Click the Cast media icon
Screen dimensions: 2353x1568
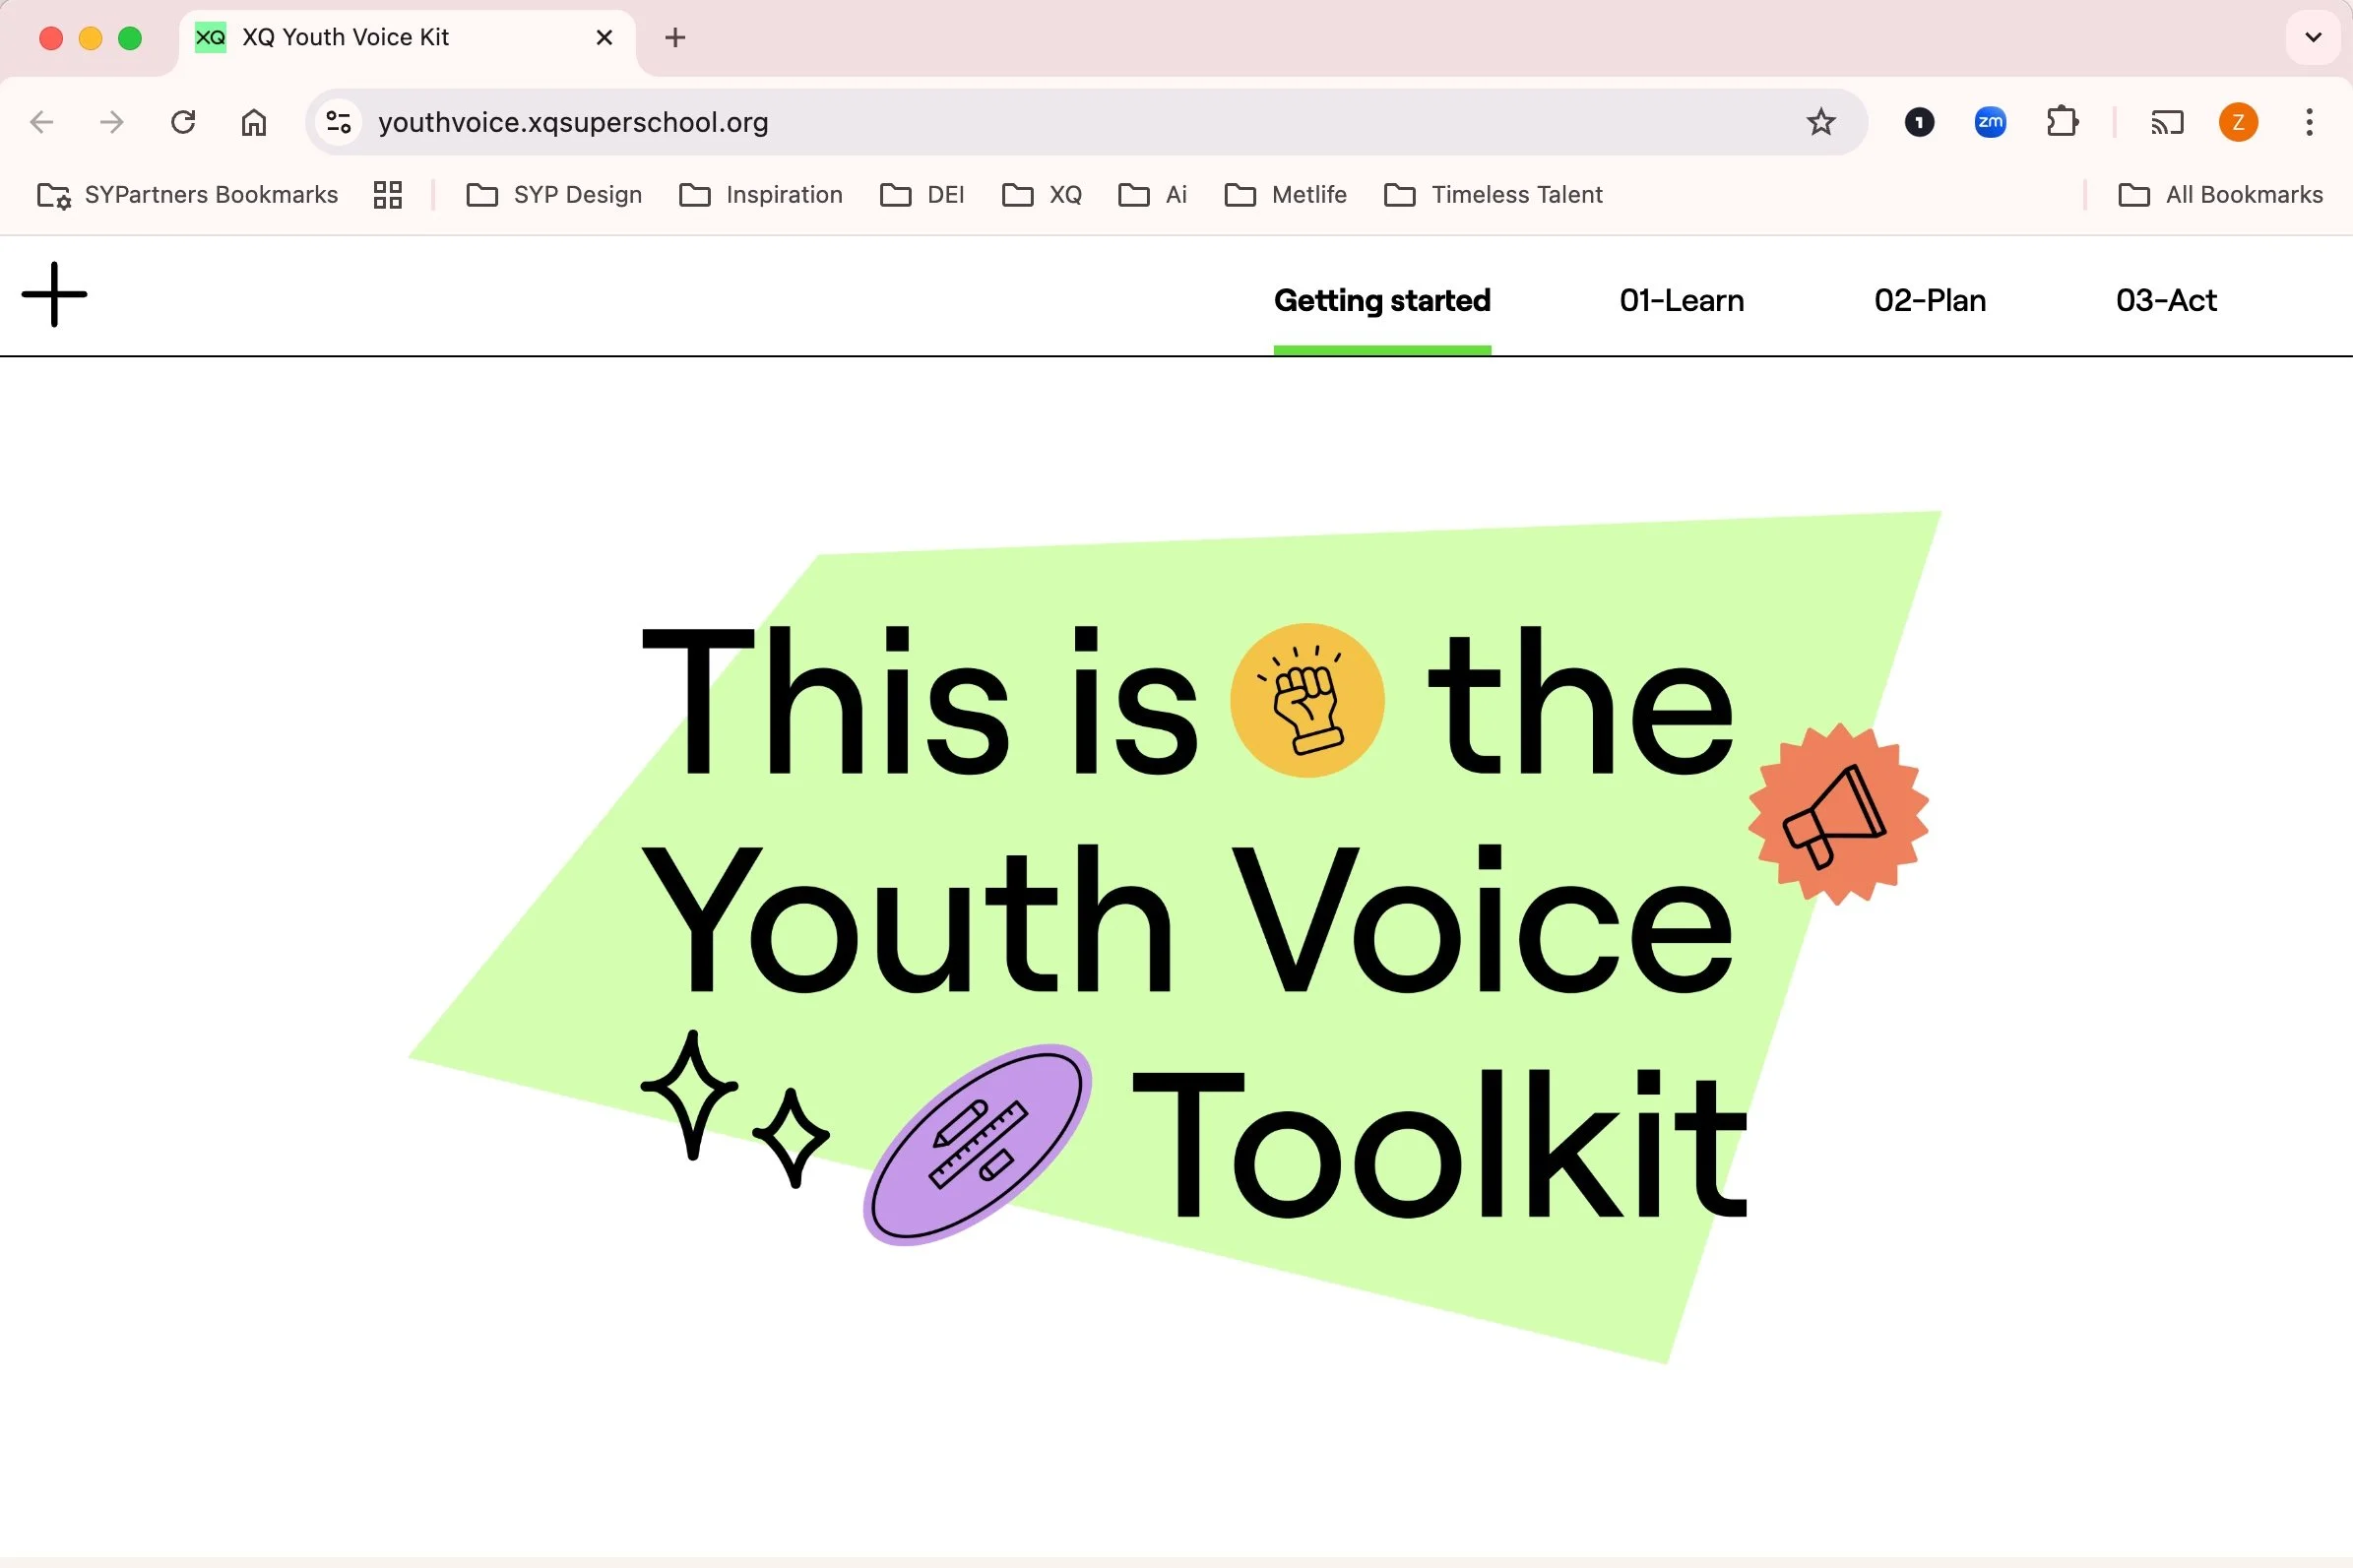pyautogui.click(x=2167, y=122)
